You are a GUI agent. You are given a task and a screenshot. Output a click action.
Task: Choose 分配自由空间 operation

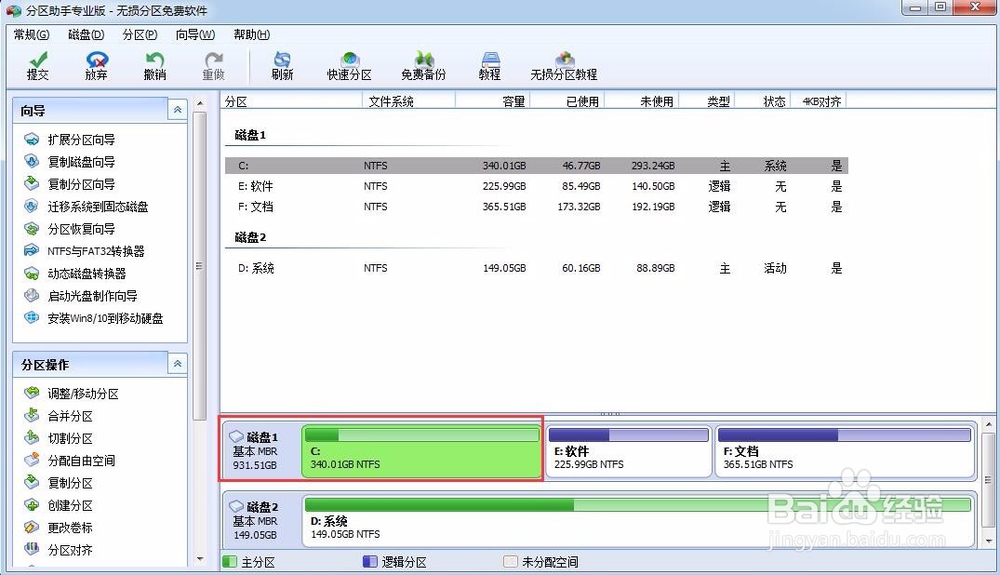pos(70,460)
